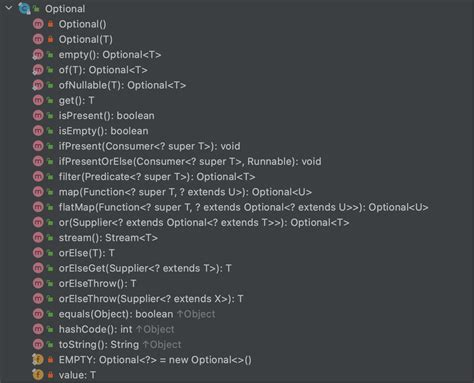
Task: Select ofNullable(T) method entry
Action: tap(122, 85)
